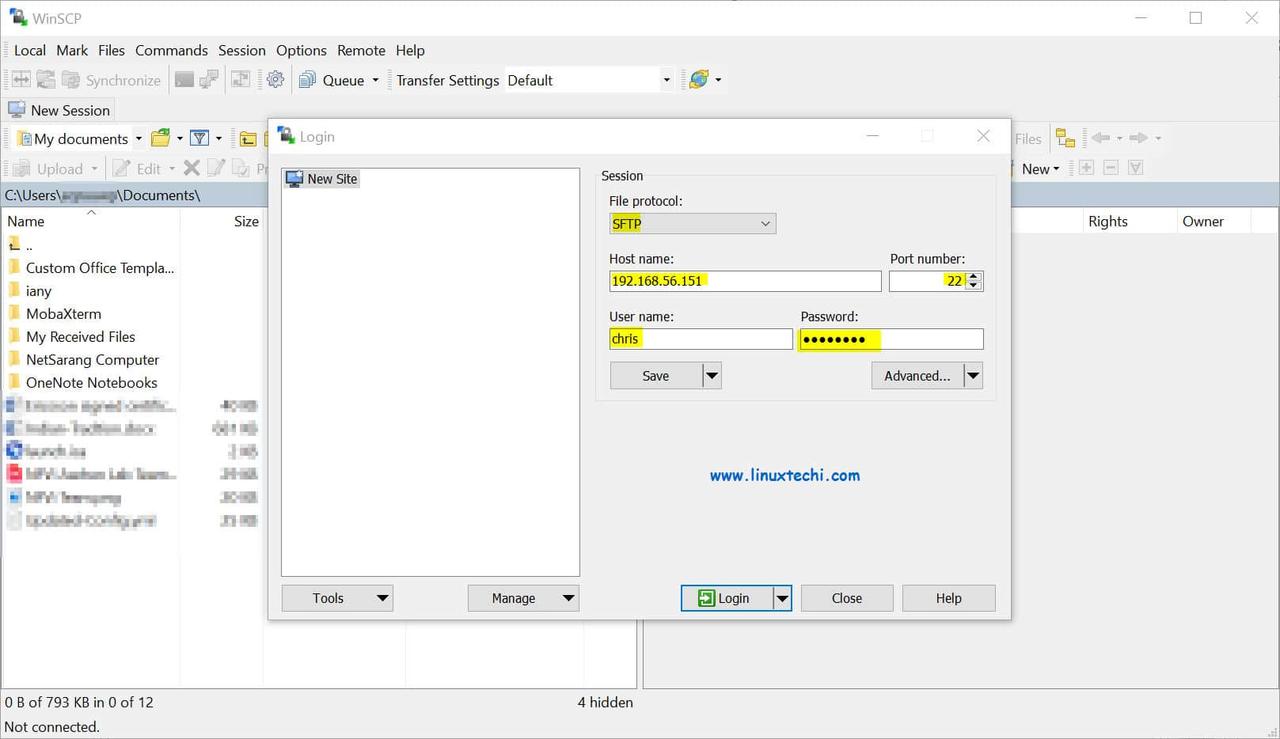
Task: Click the Login button
Action: pyautogui.click(x=726, y=598)
